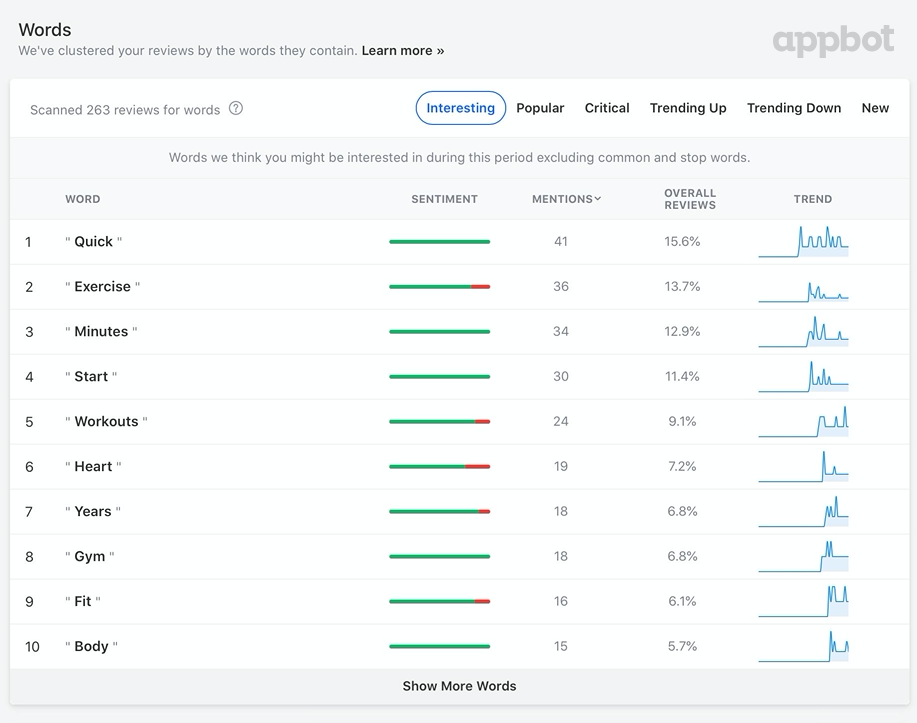The height and width of the screenshot is (723, 917).
Task: View the Trending Down tab
Action: pyautogui.click(x=793, y=108)
